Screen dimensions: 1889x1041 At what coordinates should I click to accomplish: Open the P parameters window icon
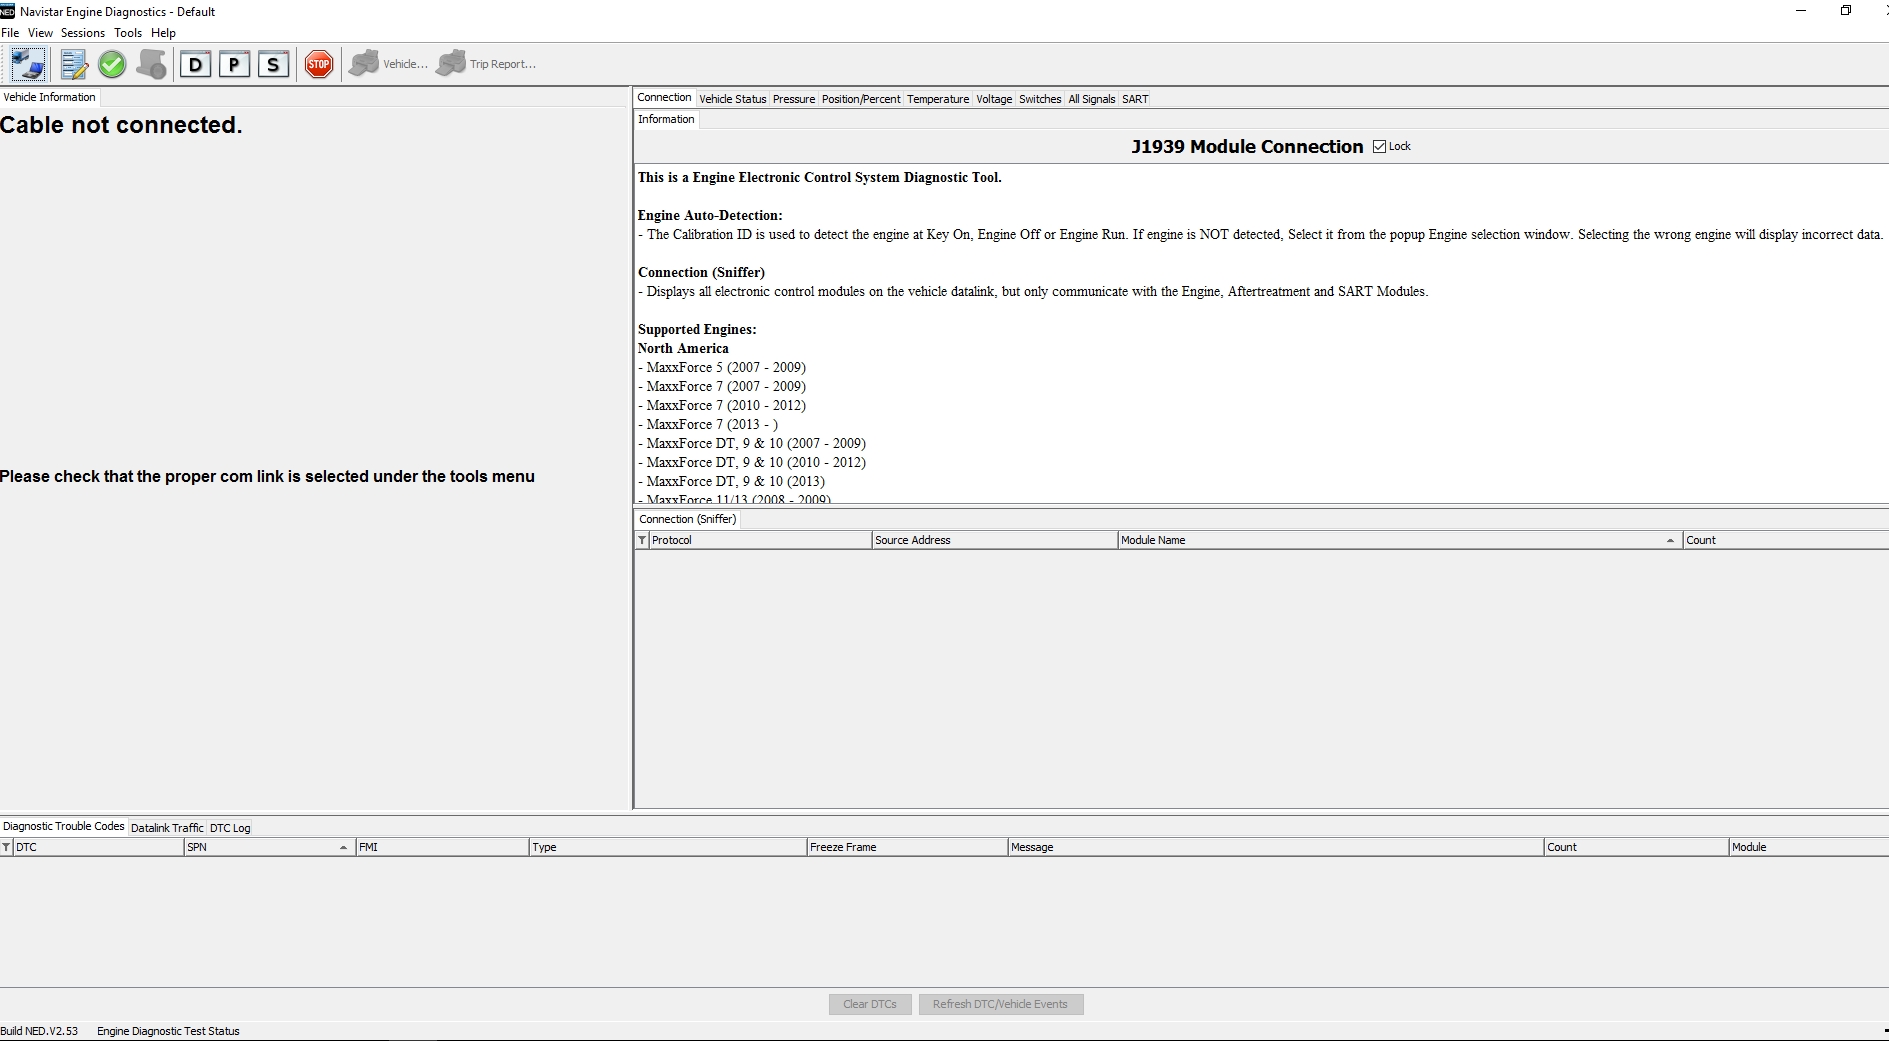pos(234,63)
